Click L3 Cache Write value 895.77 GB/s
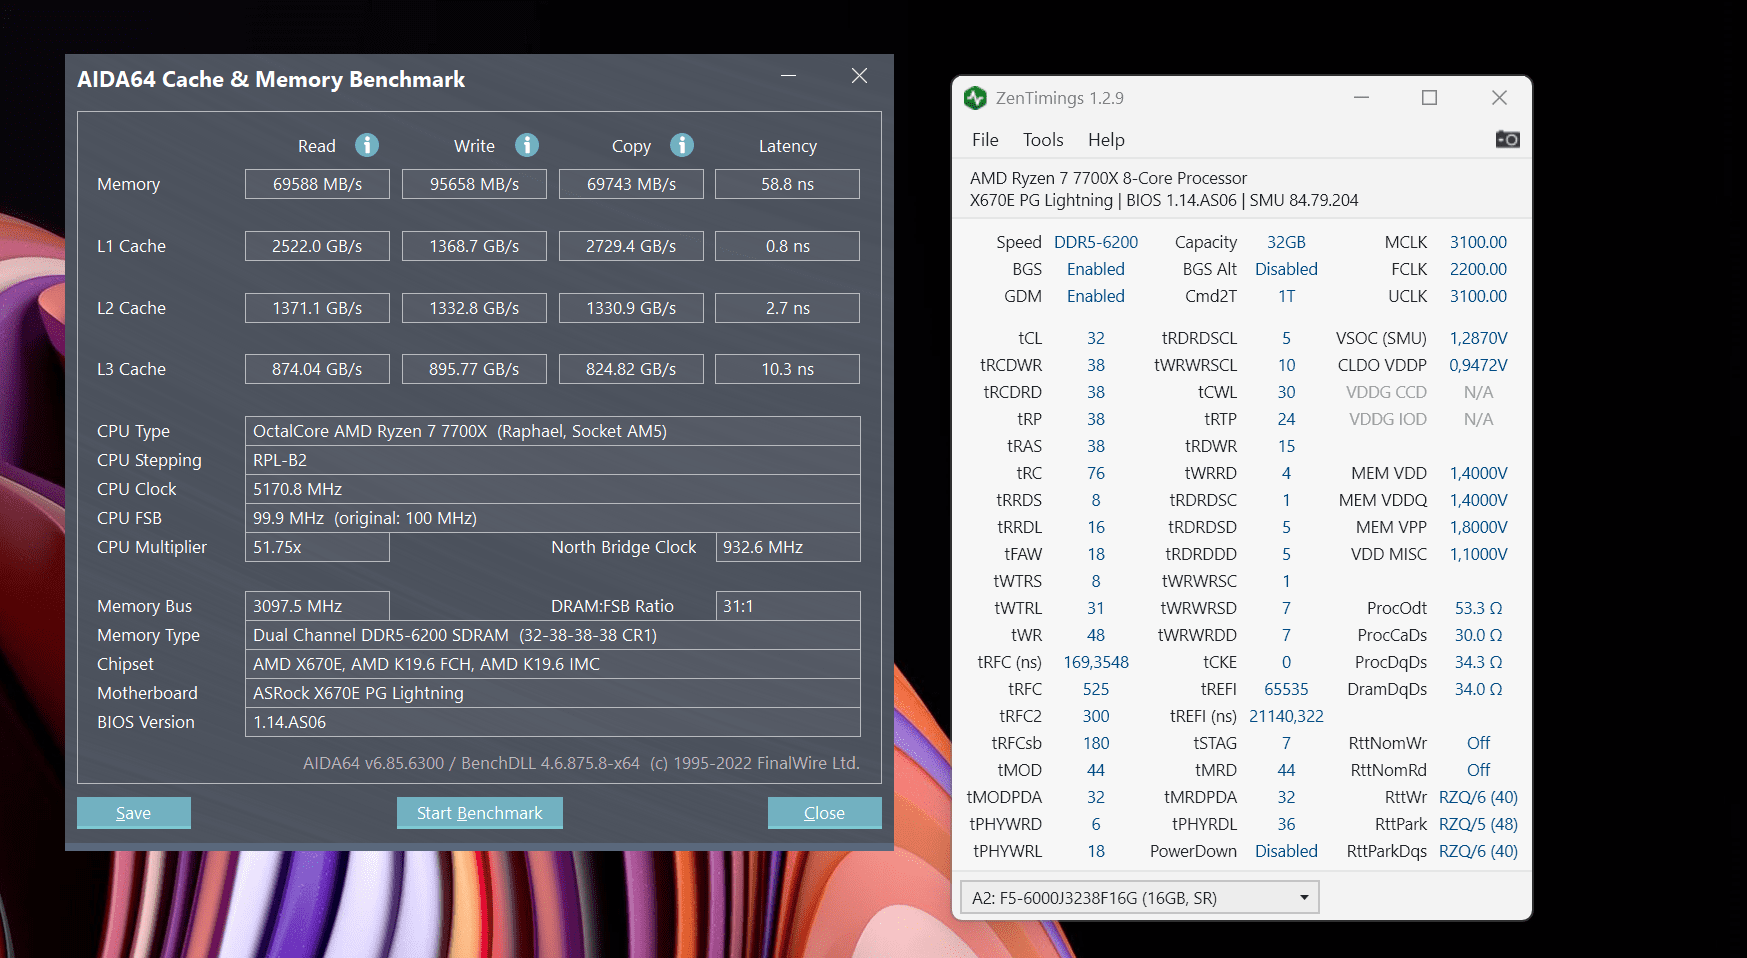This screenshot has width=1747, height=958. (474, 369)
